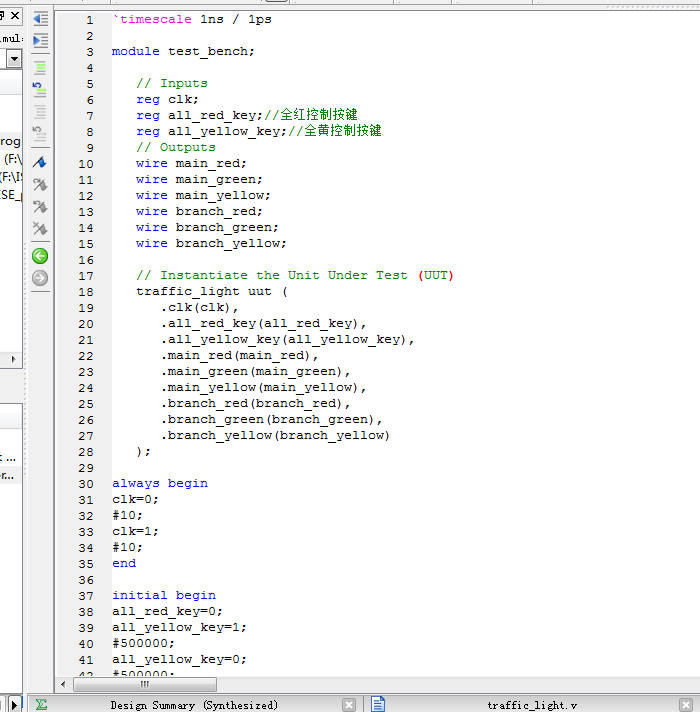The width and height of the screenshot is (700, 712).
Task: Switch to Design Summary (Synthesized) tab
Action: [x=194, y=705]
